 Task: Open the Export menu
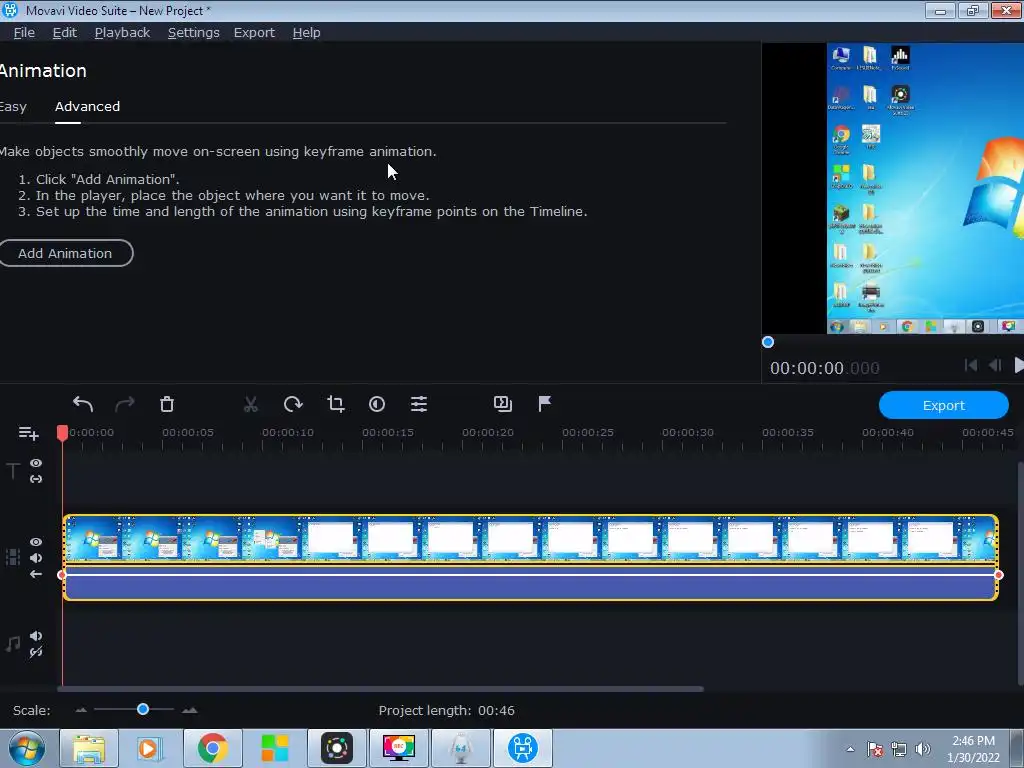(254, 33)
